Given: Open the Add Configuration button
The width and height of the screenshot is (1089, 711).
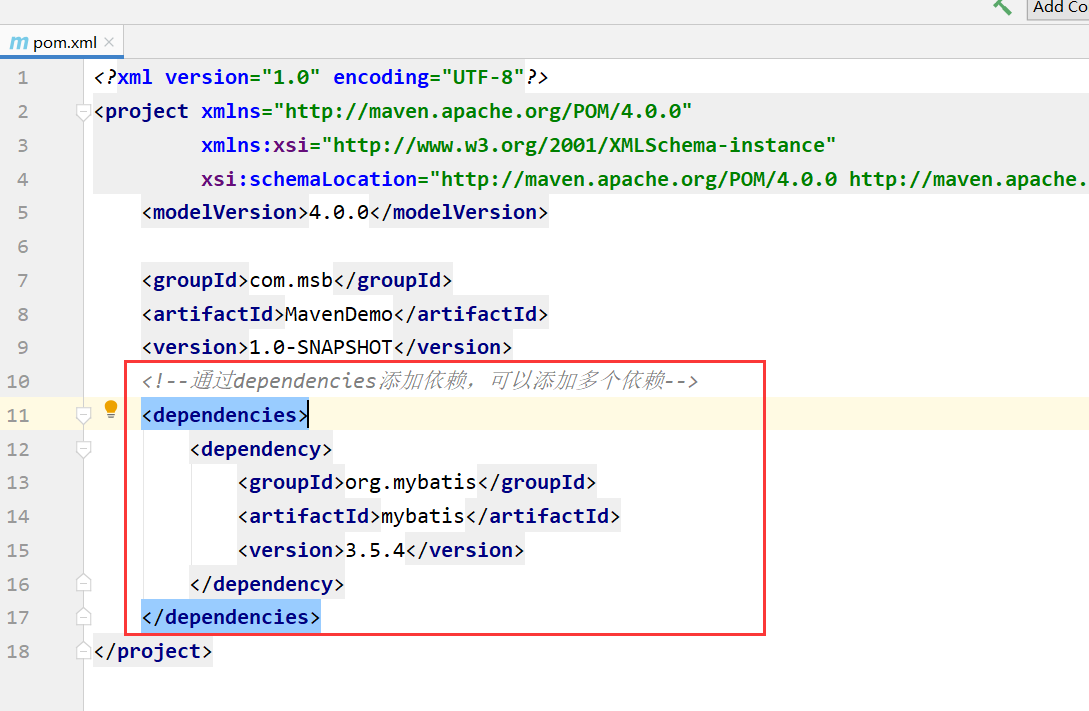Looking at the screenshot, I should coord(1058,8).
